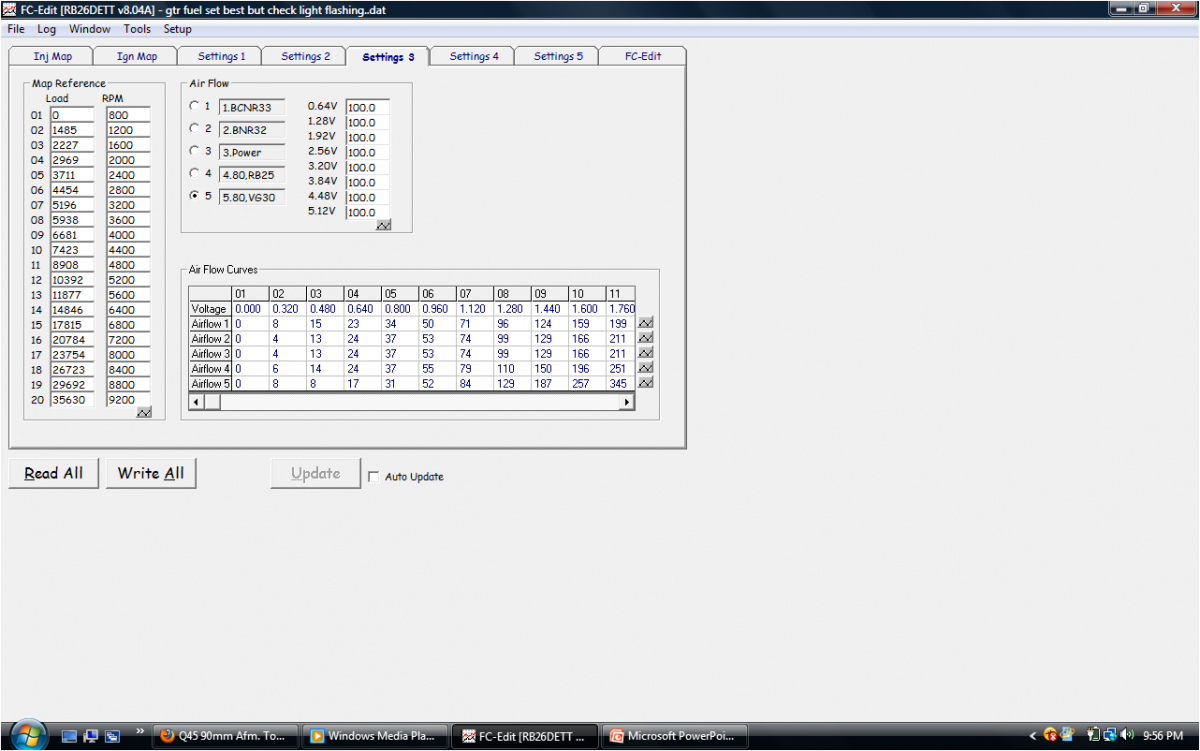The width and height of the screenshot is (1200, 751).
Task: Enable the Auto Update checkbox
Action: [374, 477]
